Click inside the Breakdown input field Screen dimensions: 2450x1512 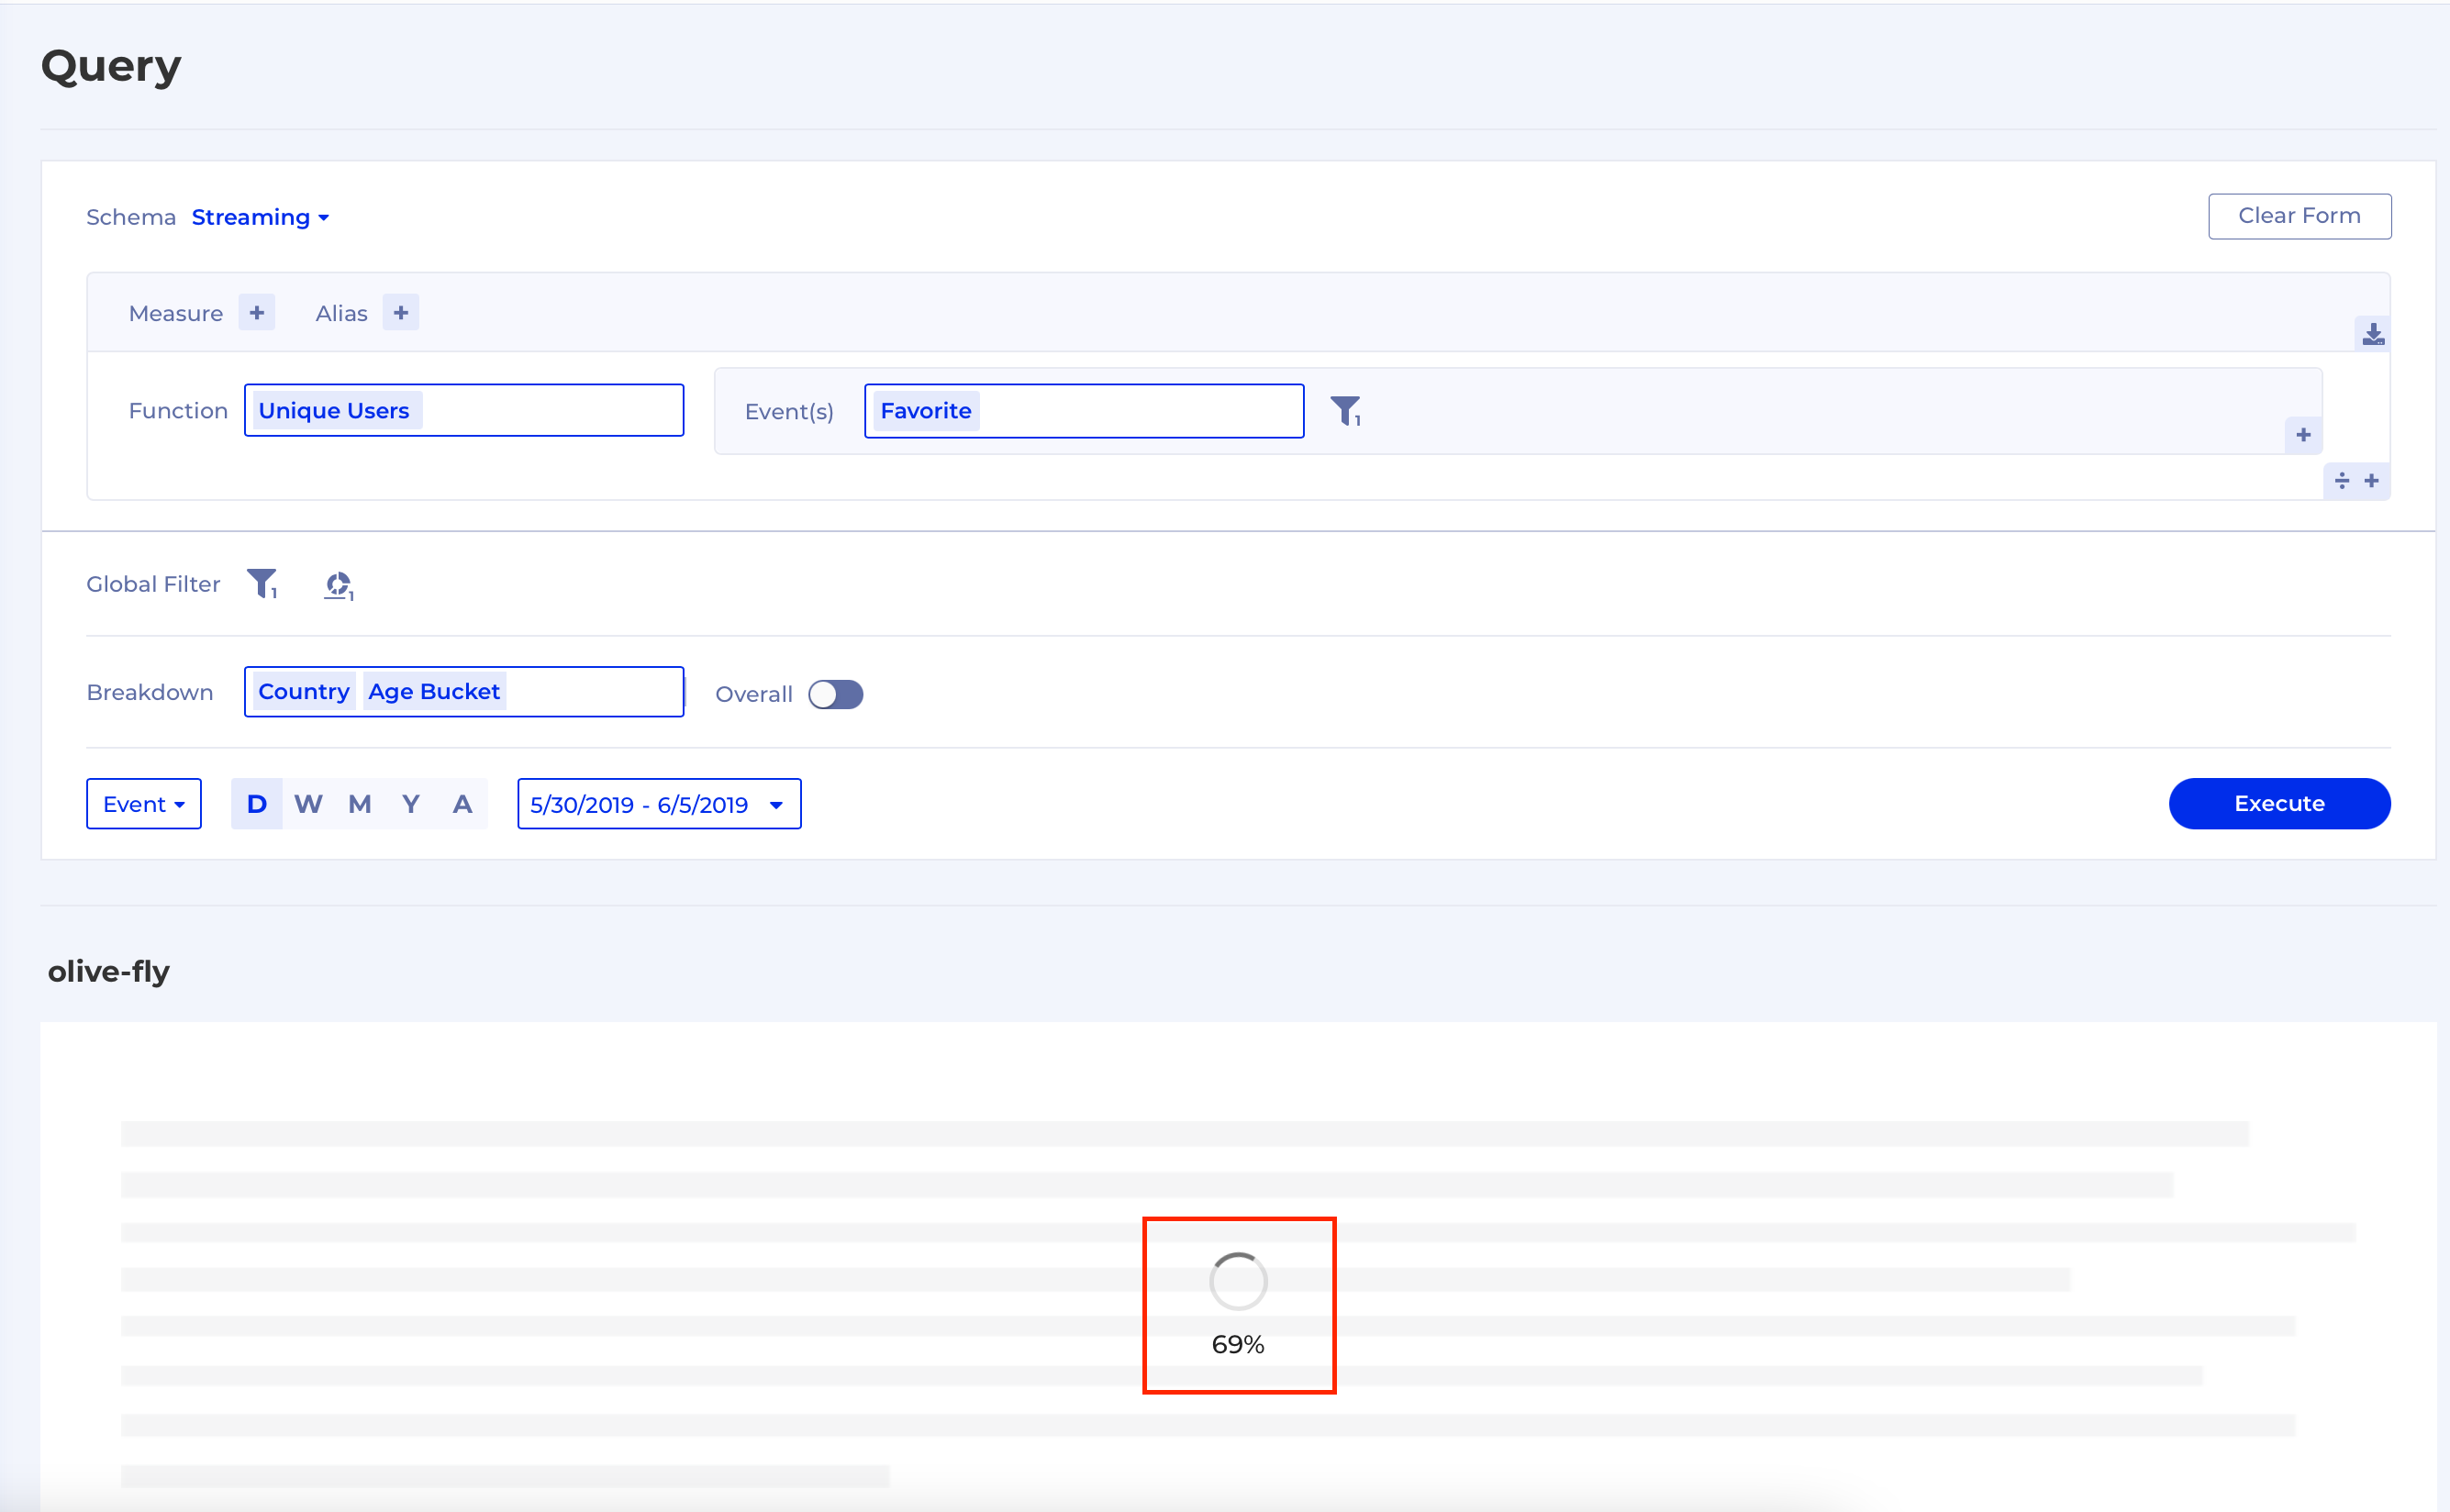tap(592, 692)
